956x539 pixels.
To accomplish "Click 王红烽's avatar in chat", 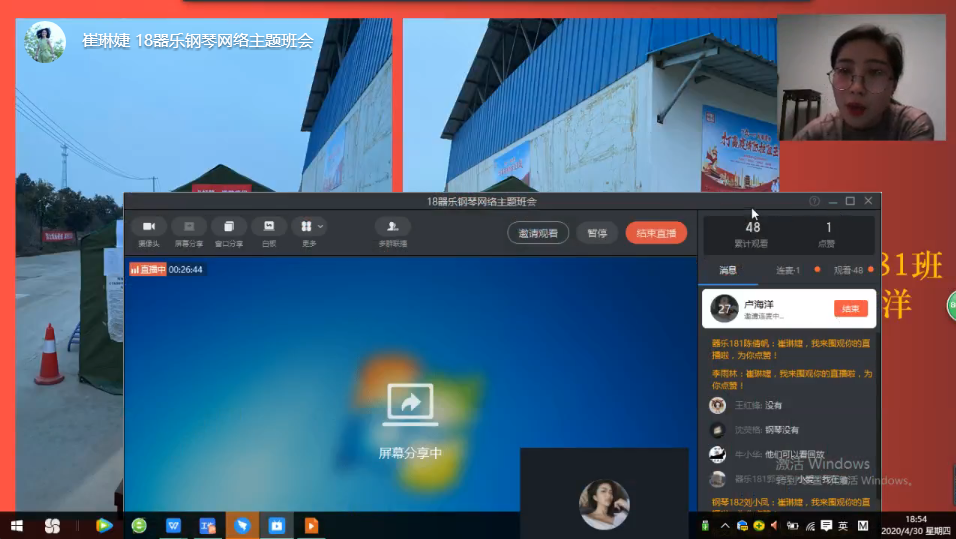I will pyautogui.click(x=717, y=405).
